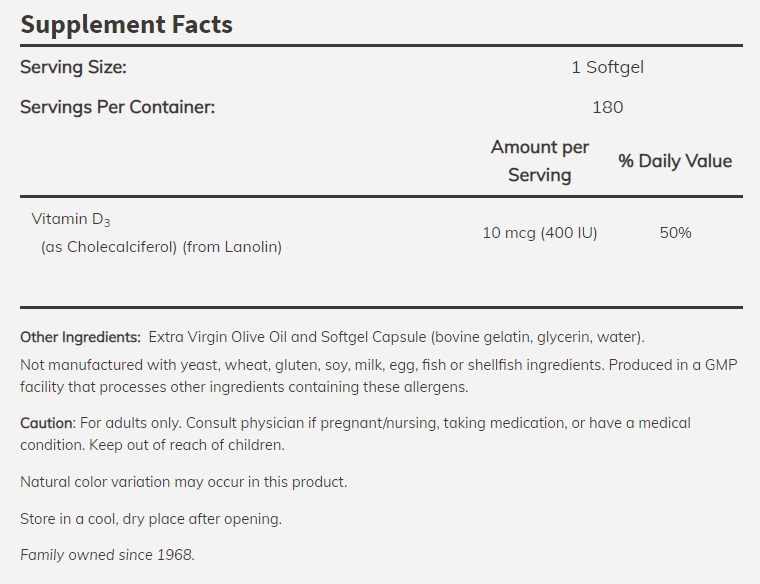Click the Cholecalciferol from Lanolin text

click(161, 246)
